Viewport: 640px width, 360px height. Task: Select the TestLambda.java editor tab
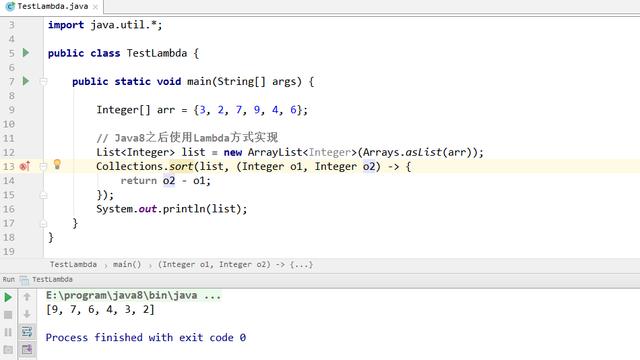click(x=52, y=7)
